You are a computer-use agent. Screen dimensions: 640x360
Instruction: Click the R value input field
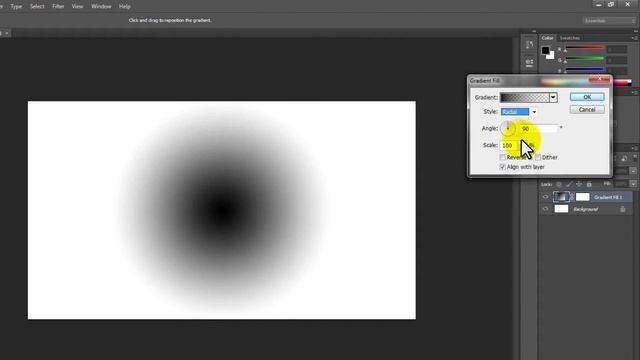[617, 49]
